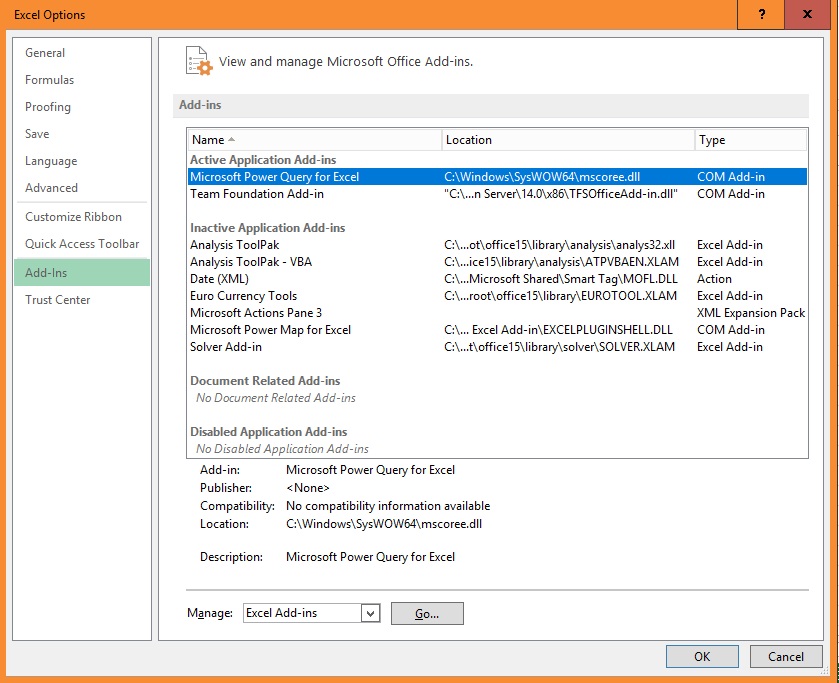The image size is (839, 683).
Task: Select the Analysis ToolPak add-in
Action: coord(233,244)
